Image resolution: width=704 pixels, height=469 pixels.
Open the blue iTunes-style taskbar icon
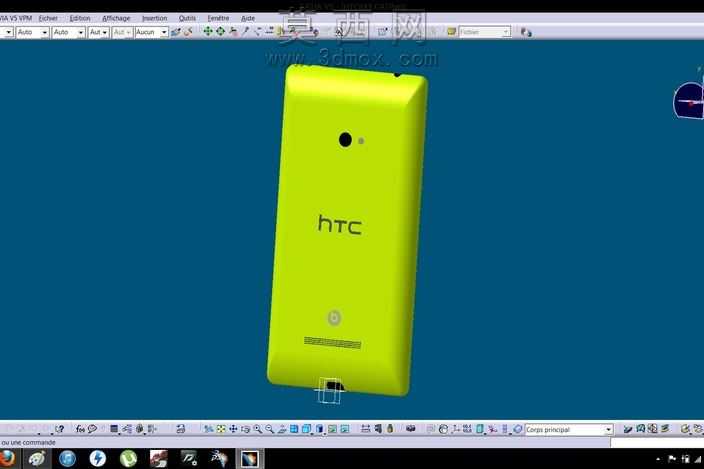pos(67,459)
